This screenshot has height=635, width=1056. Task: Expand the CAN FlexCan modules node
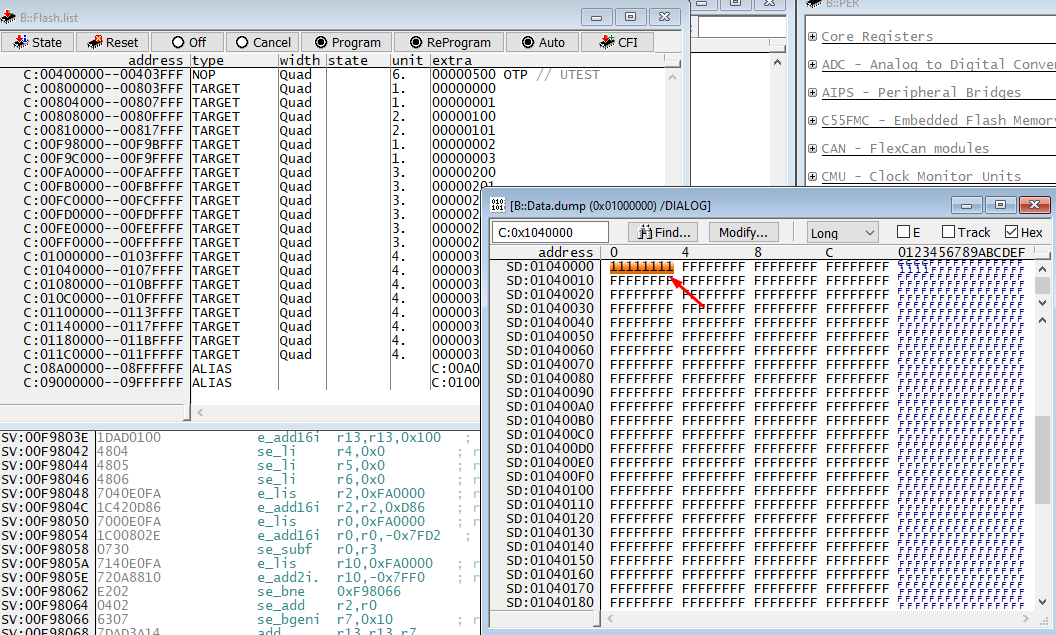click(x=813, y=146)
